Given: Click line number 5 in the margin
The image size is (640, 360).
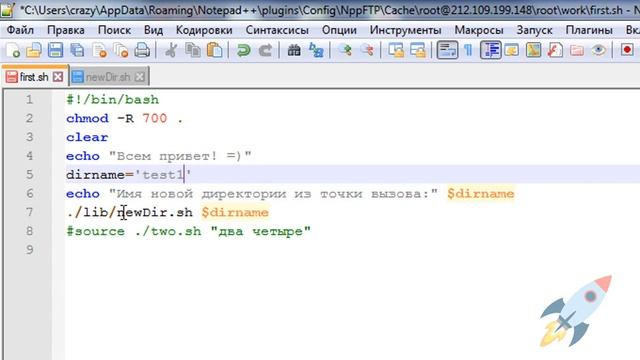Looking at the screenshot, I should [x=29, y=175].
